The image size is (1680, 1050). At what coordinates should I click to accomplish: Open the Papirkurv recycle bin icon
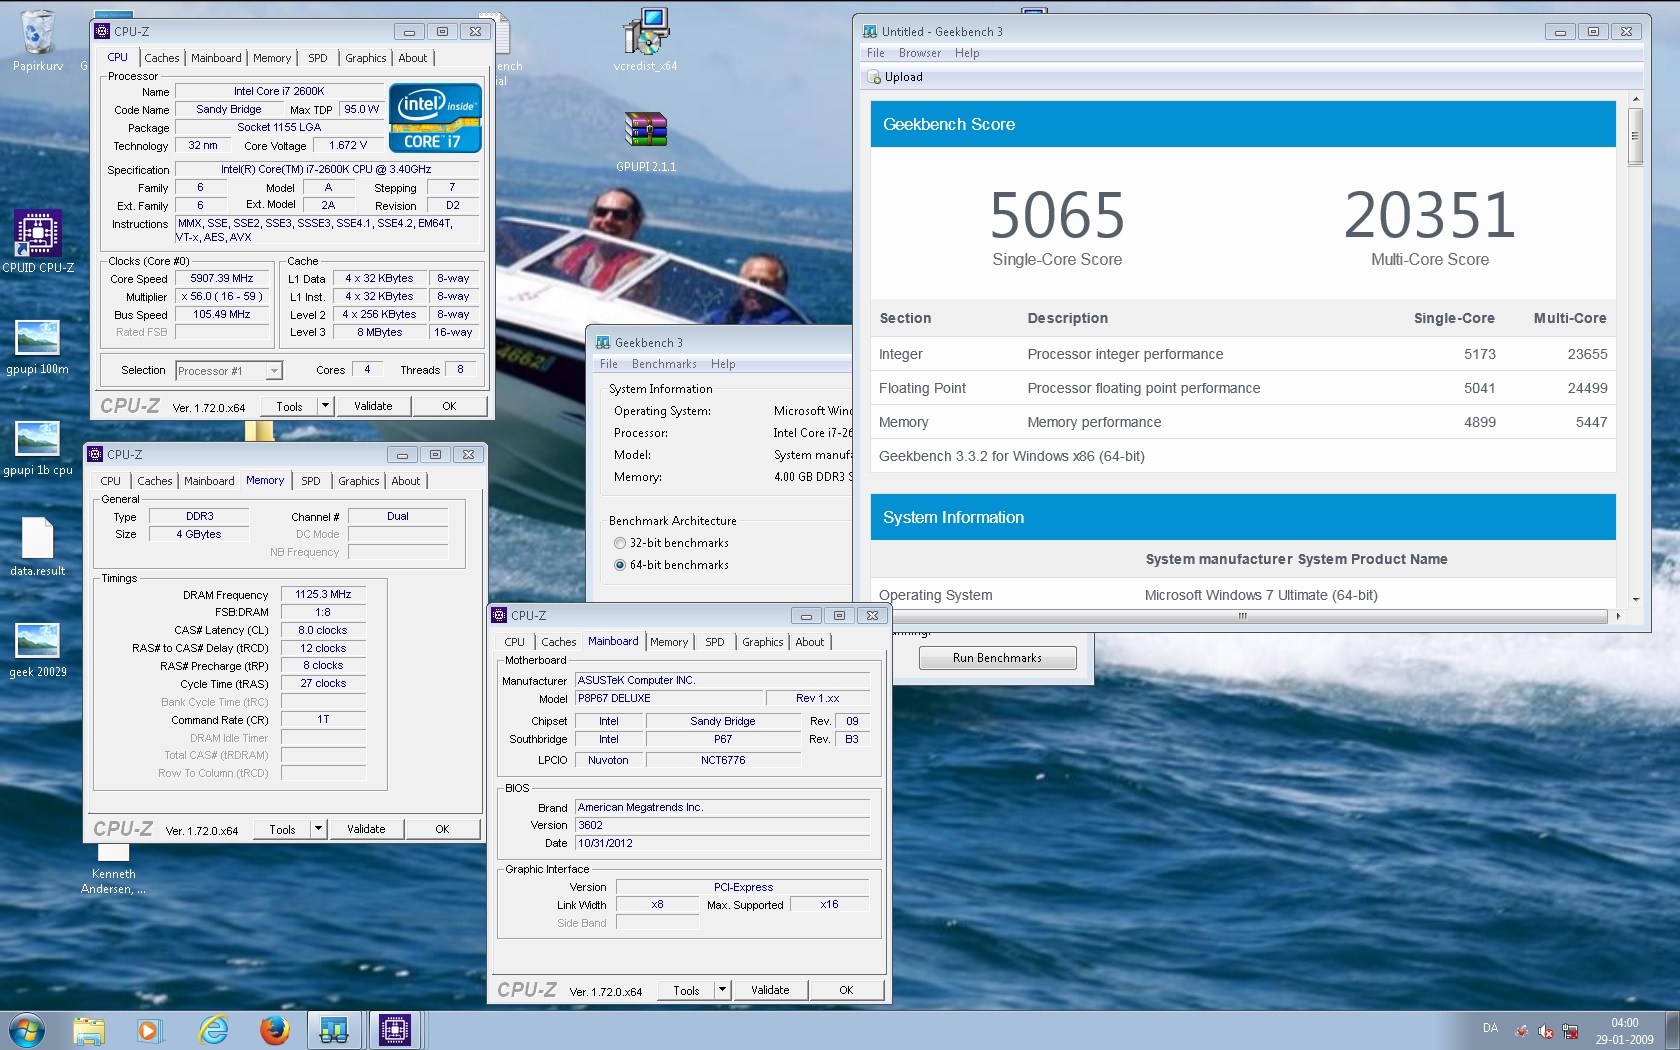coord(37,40)
